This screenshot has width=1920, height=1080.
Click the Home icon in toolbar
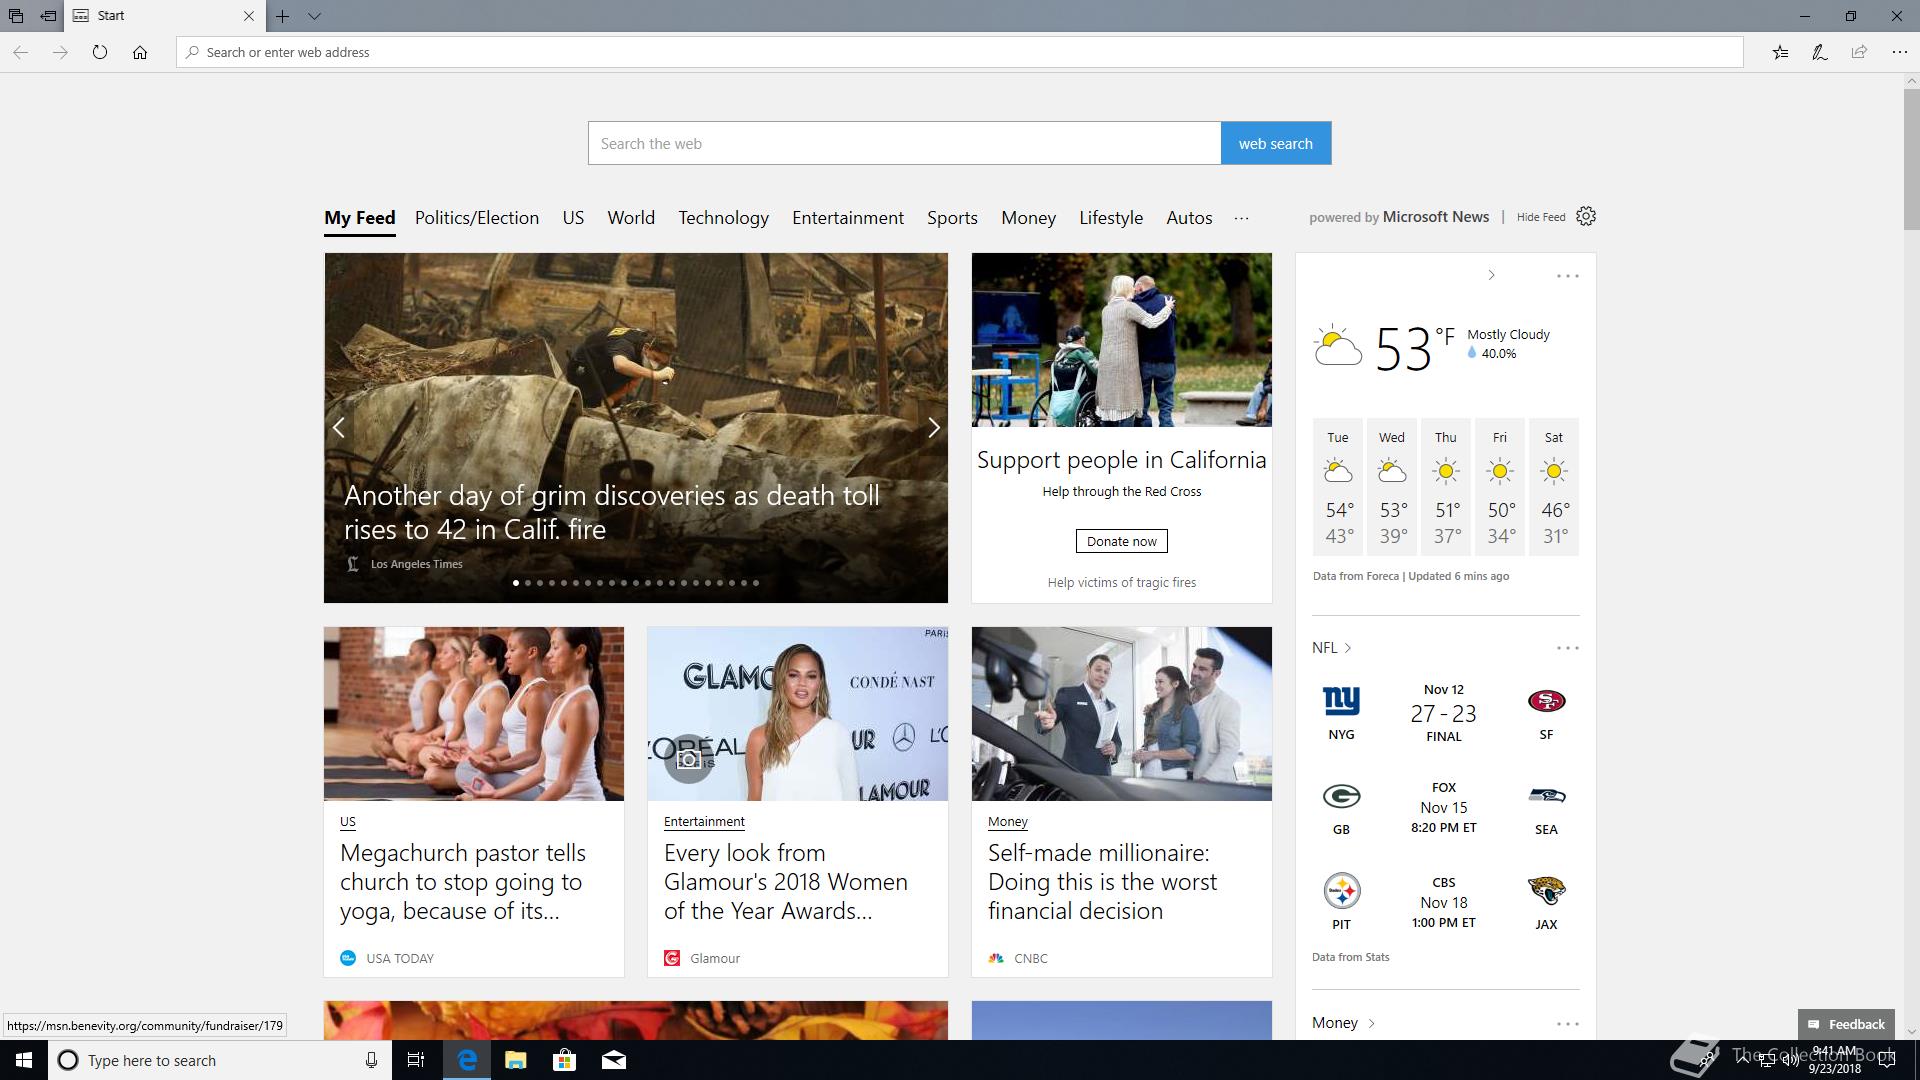point(140,52)
